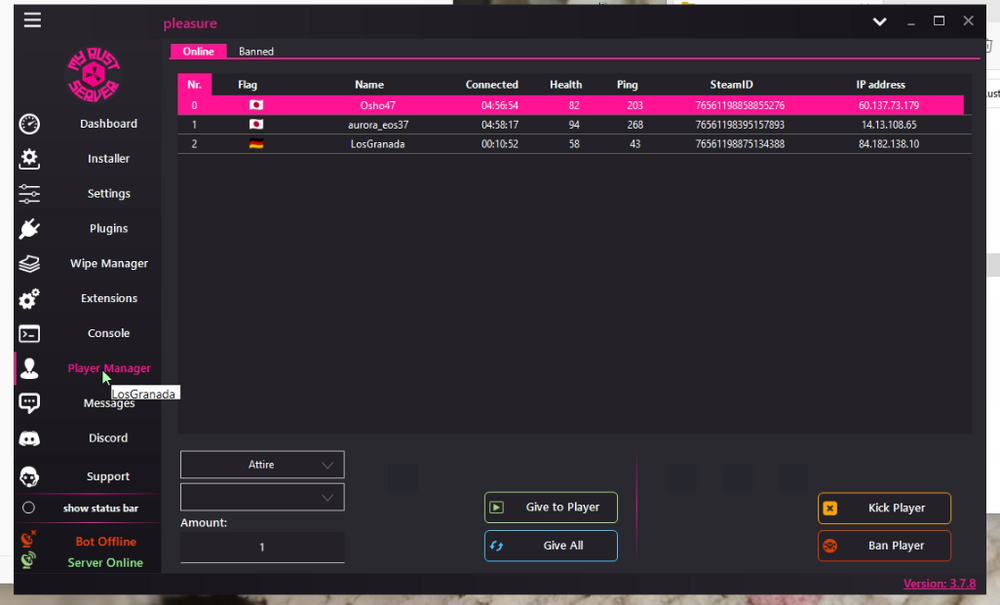Click the Amount input field
The height and width of the screenshot is (605, 1000).
coord(262,547)
